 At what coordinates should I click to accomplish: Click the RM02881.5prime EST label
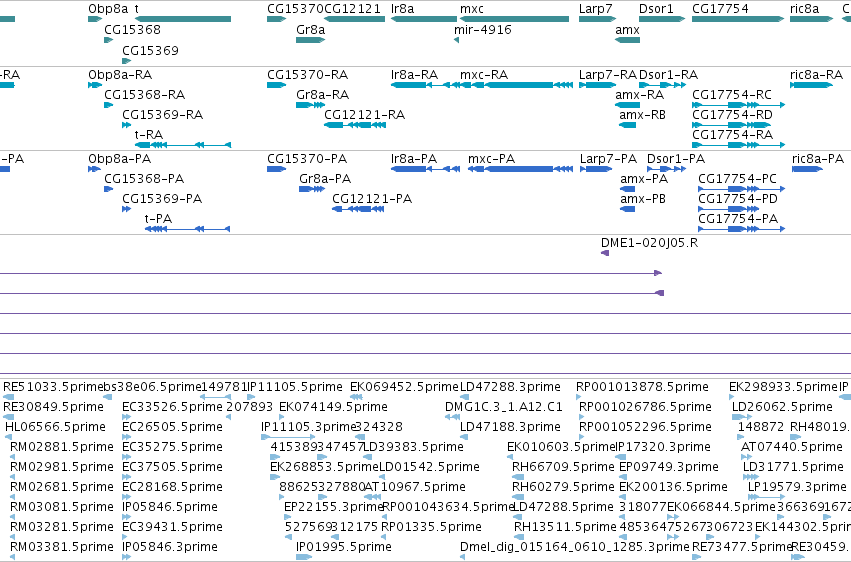coord(62,447)
